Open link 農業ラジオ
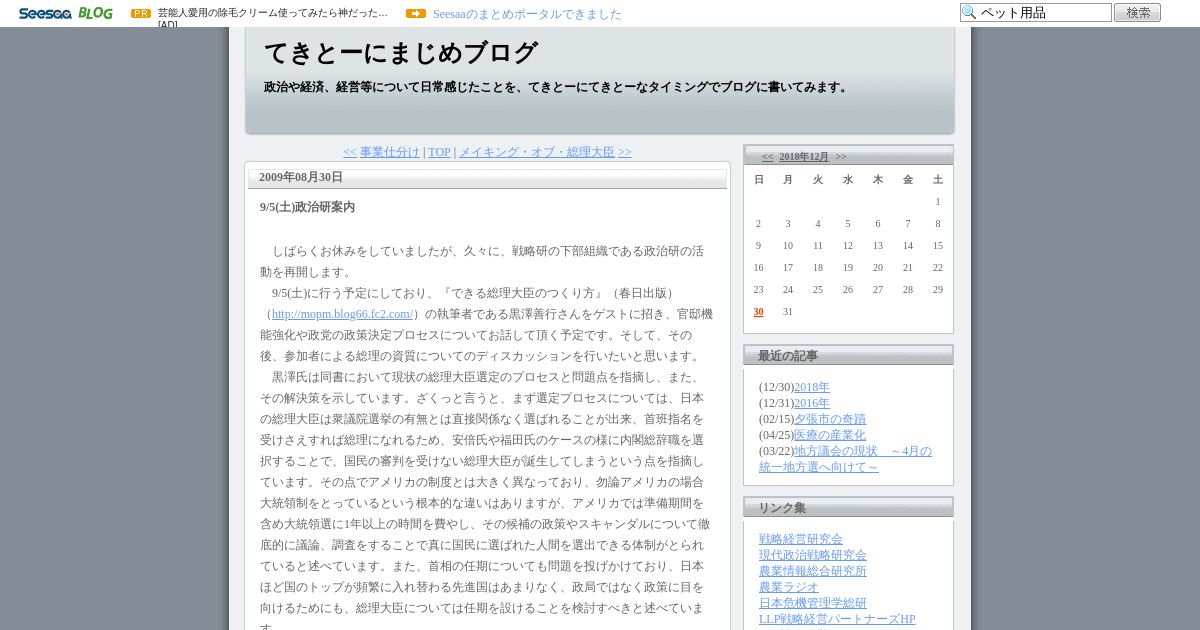Image resolution: width=1200 pixels, height=630 pixels. click(x=789, y=587)
